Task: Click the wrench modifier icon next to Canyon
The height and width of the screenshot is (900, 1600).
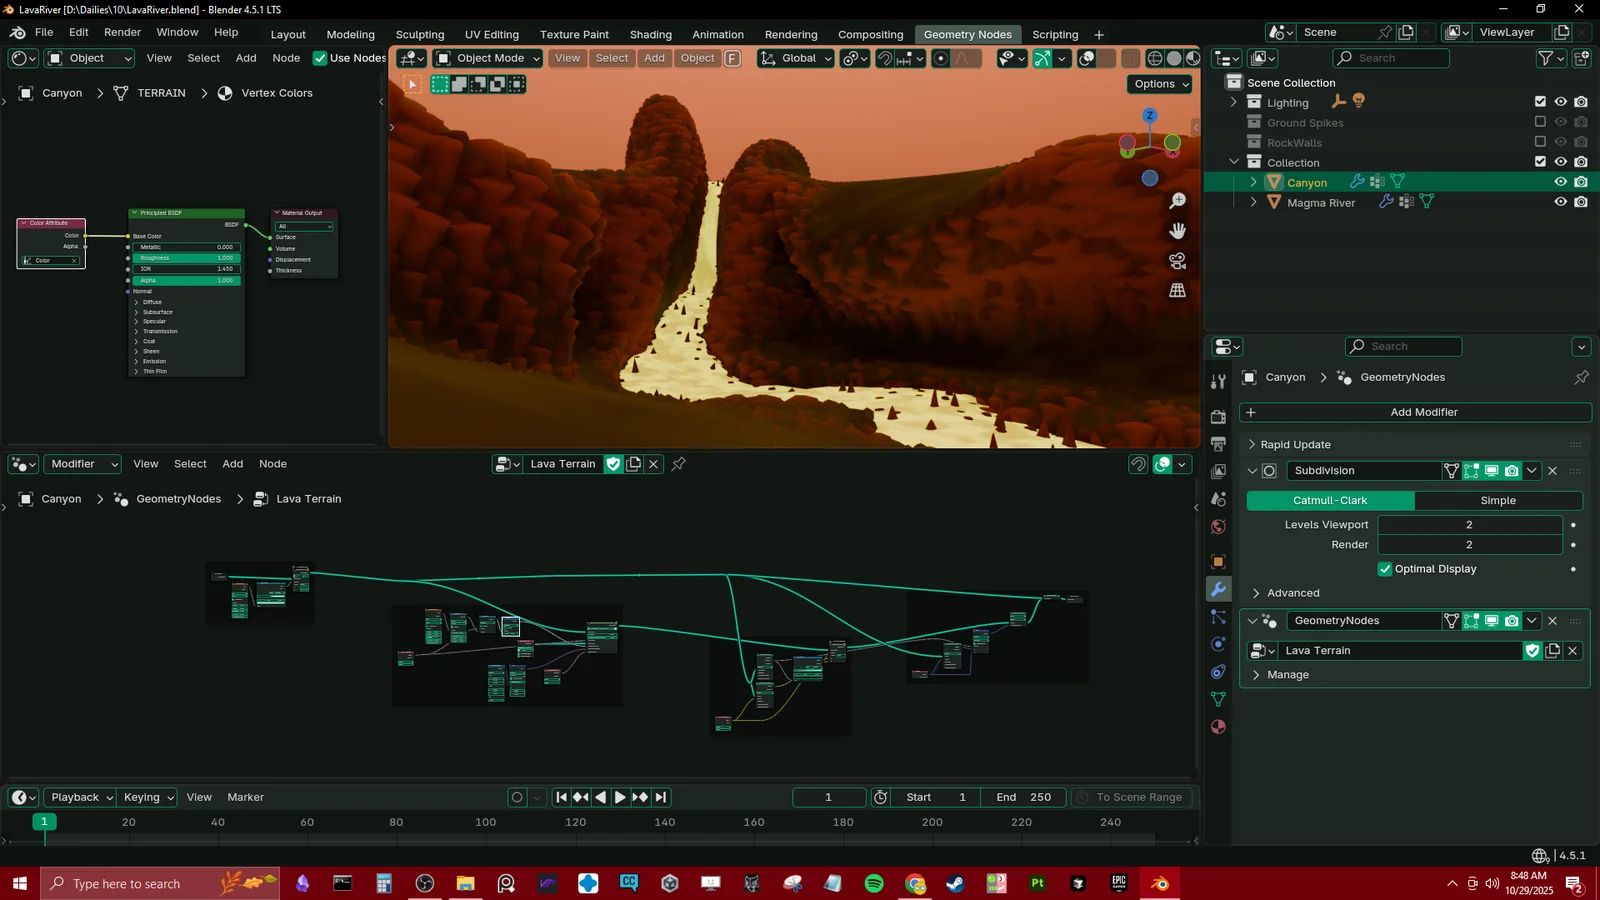Action: [1356, 182]
